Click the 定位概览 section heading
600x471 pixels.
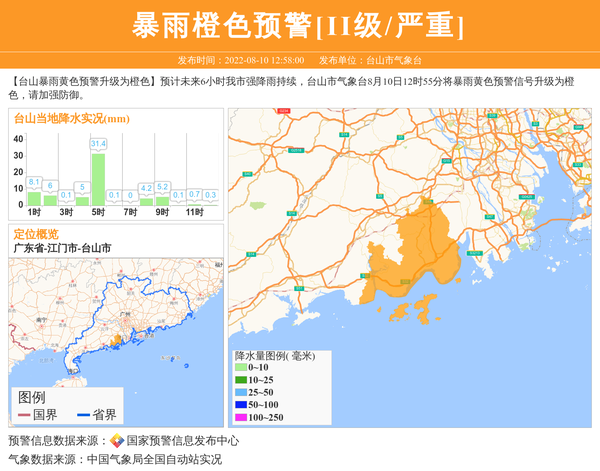coord(35,233)
